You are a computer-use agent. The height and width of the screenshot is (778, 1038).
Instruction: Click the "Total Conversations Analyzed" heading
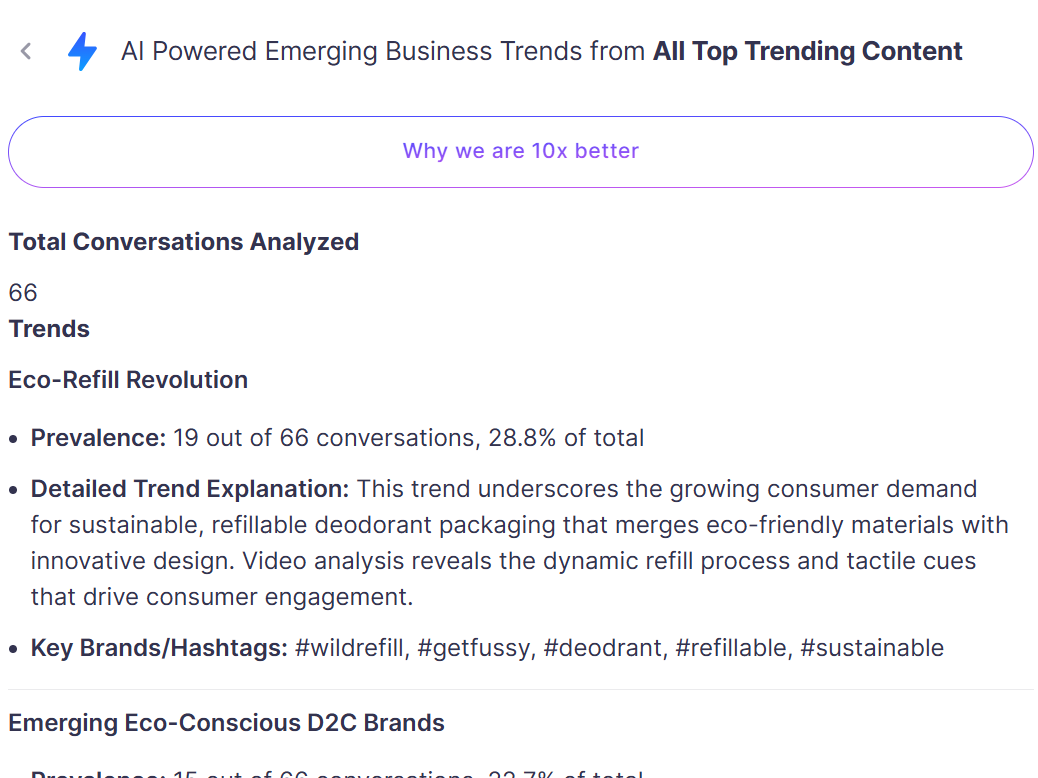pos(183,242)
